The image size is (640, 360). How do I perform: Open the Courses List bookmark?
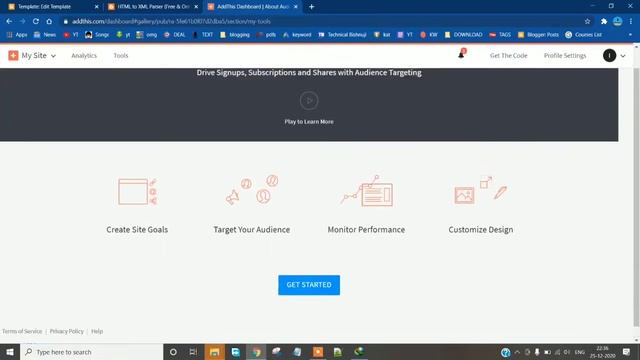coord(583,35)
